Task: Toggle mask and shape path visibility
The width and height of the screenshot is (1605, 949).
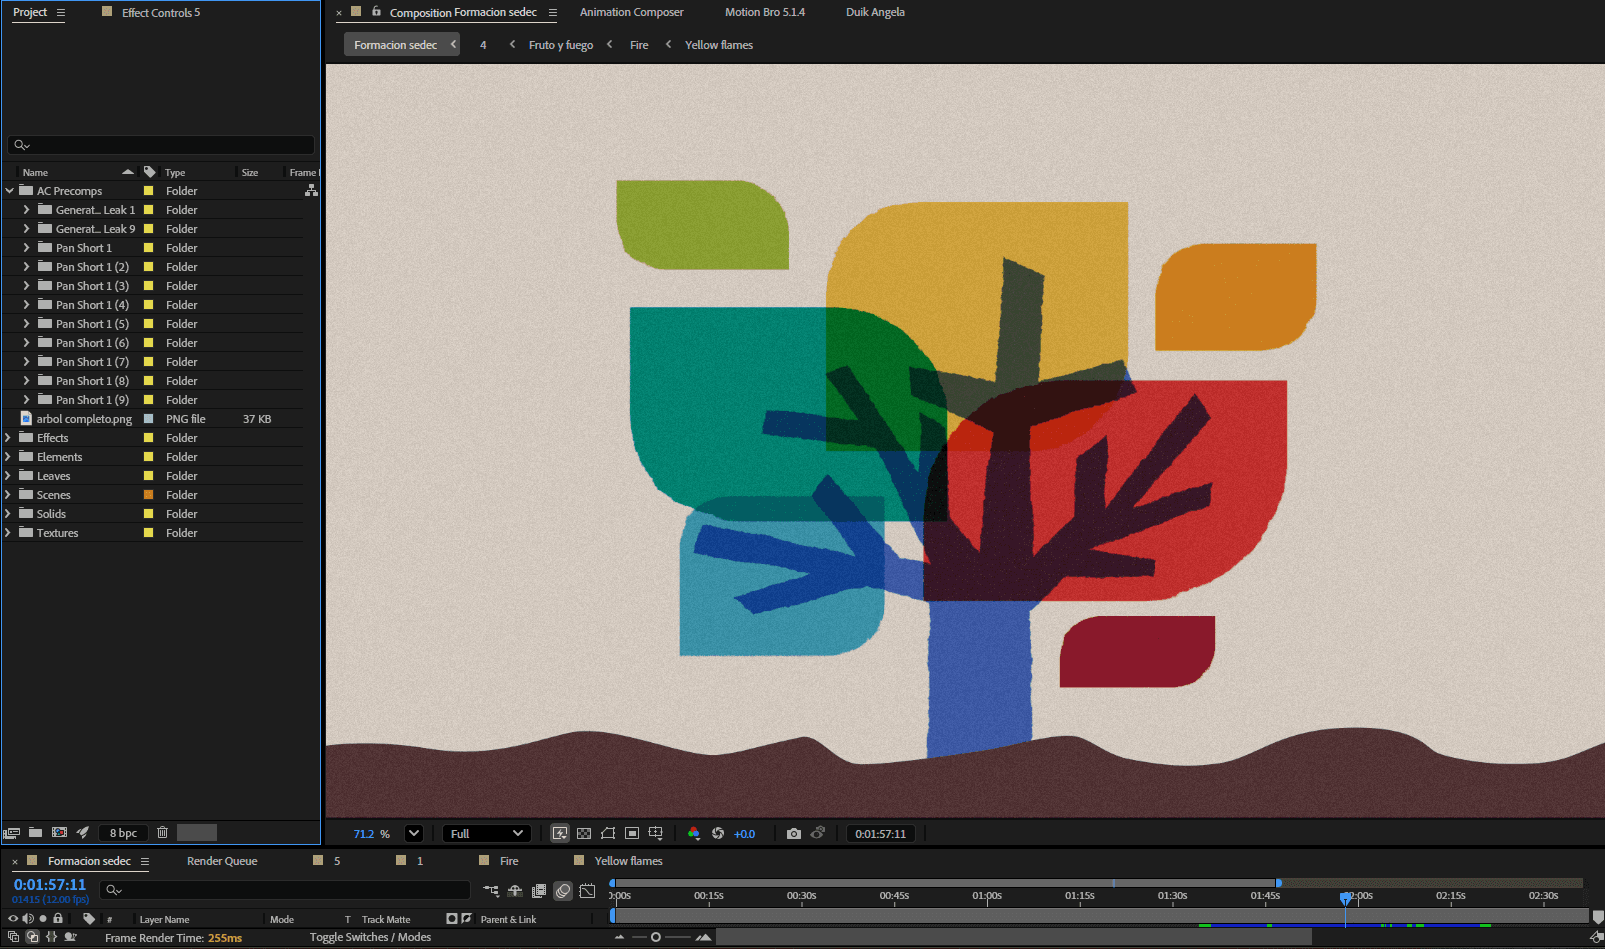Action: tap(608, 833)
